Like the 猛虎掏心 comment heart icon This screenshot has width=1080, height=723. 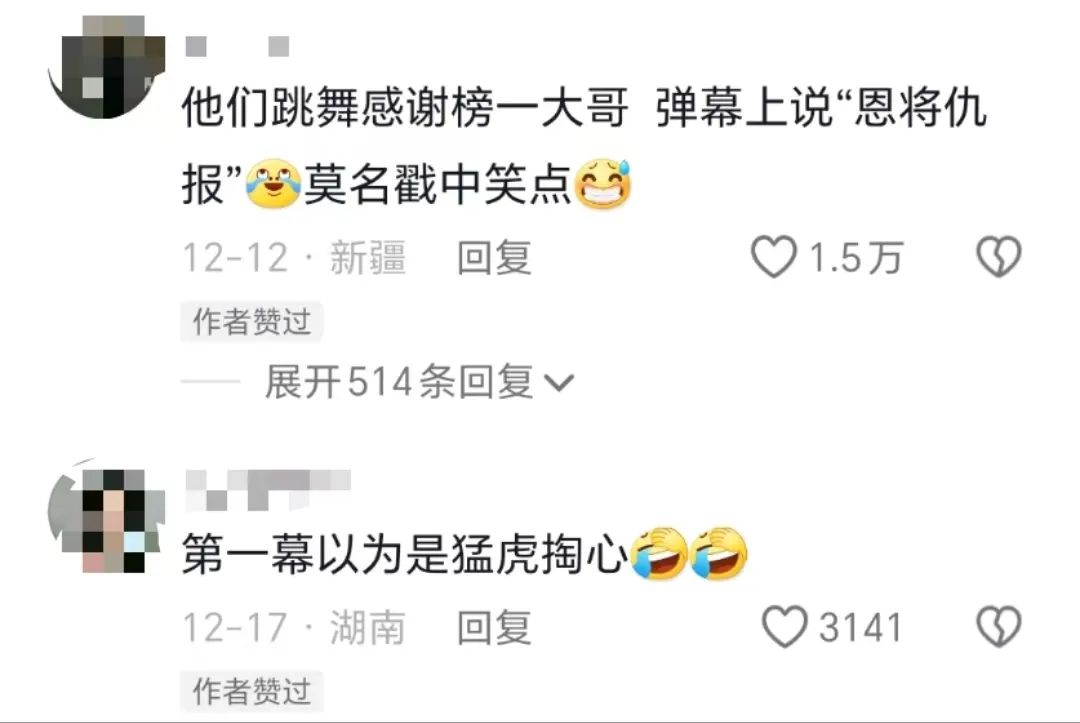point(785,627)
